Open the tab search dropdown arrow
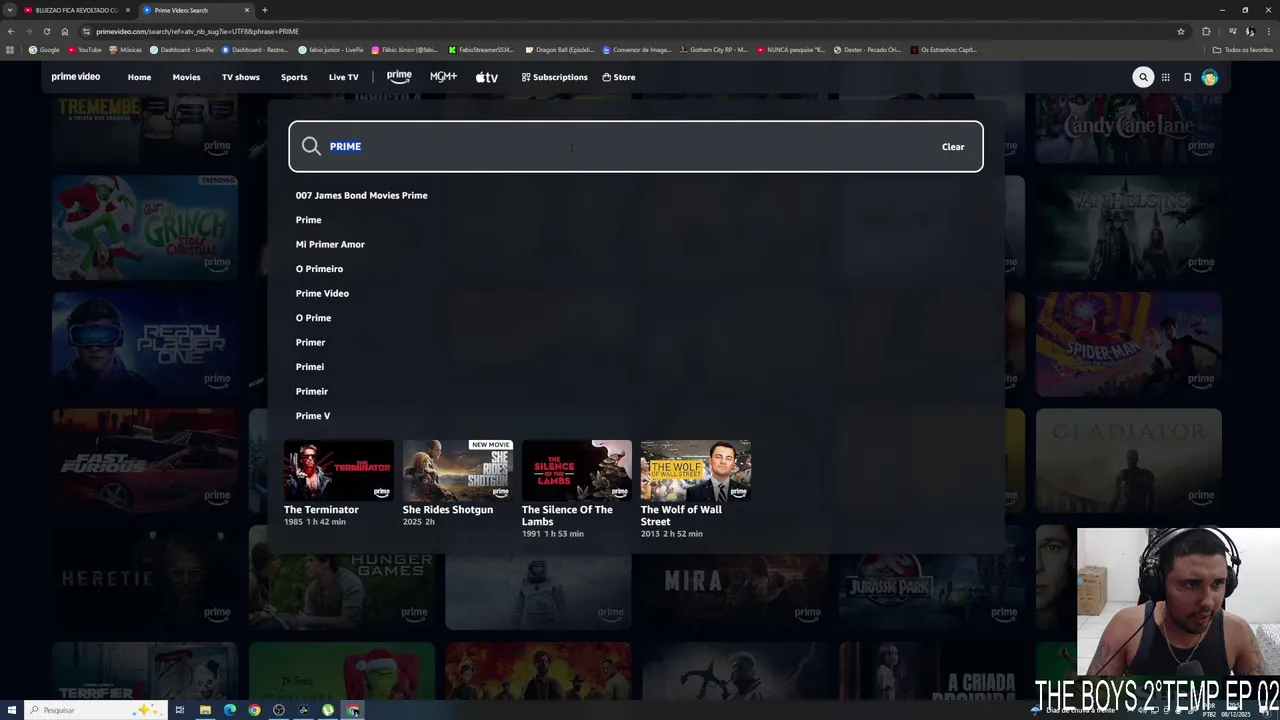The height and width of the screenshot is (720, 1280). click(10, 10)
